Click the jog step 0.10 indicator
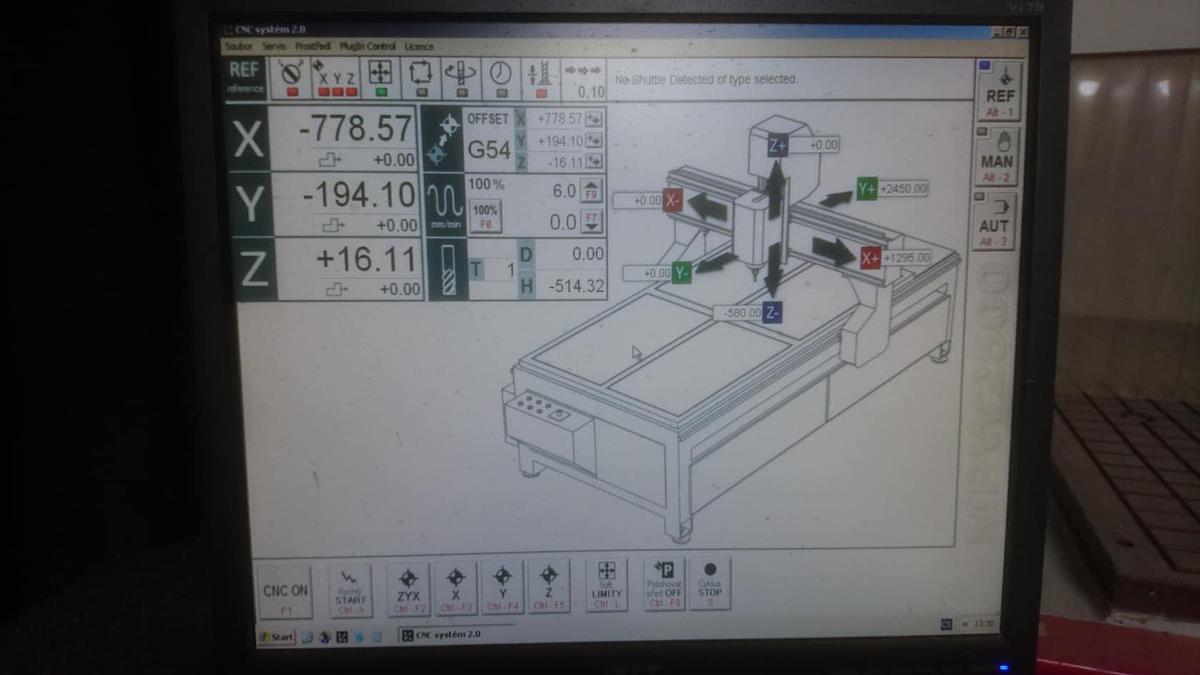This screenshot has height=675, width=1200. (582, 79)
